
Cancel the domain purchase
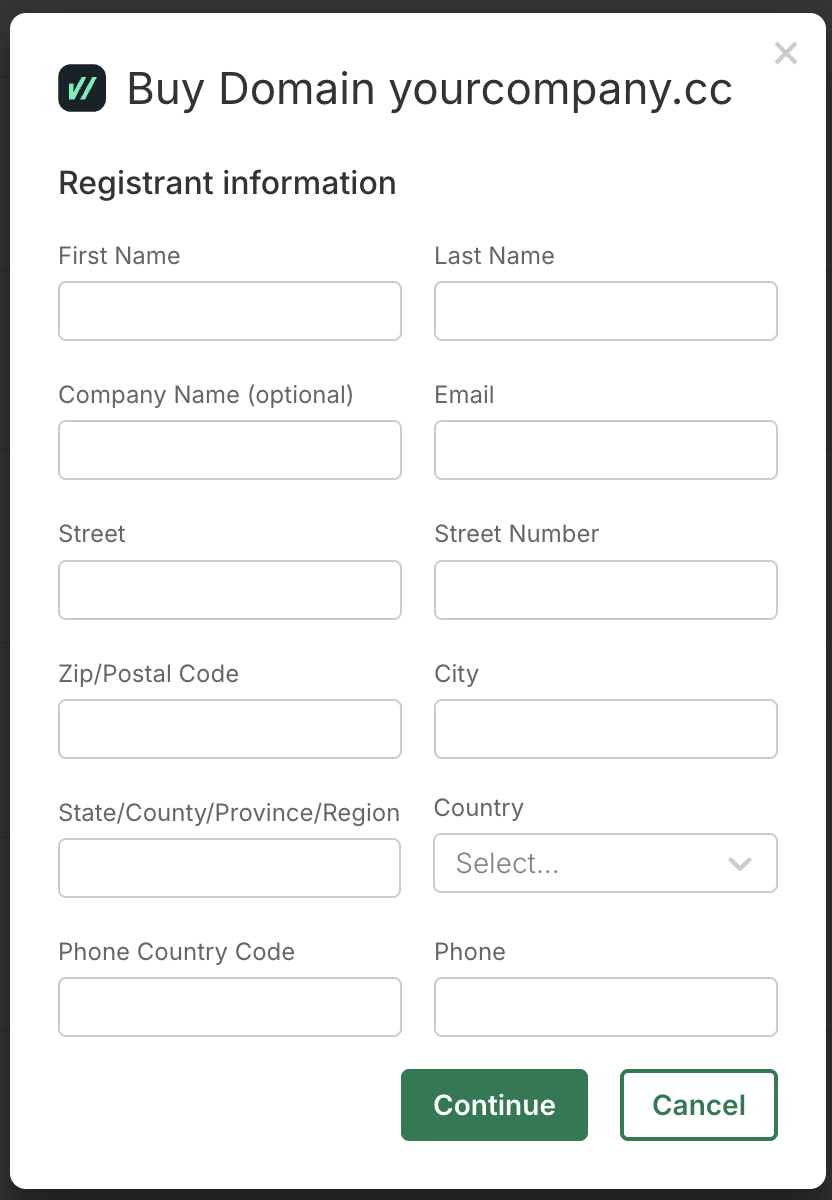(698, 1105)
